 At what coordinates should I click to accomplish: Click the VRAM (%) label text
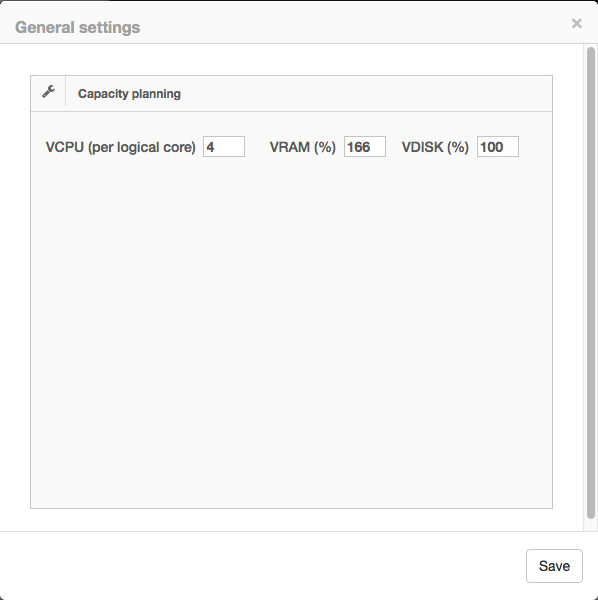tap(303, 147)
